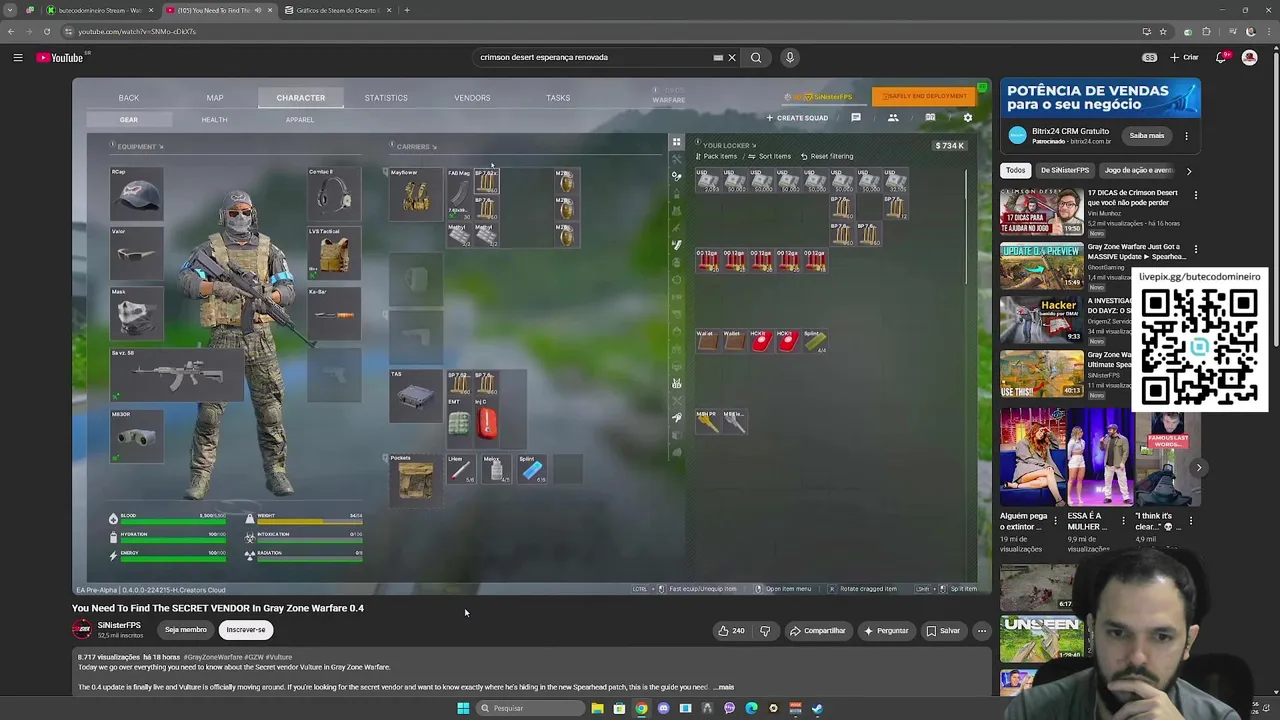Click Inscrever-se subscribe button
The height and width of the screenshot is (720, 1280).
coord(246,630)
